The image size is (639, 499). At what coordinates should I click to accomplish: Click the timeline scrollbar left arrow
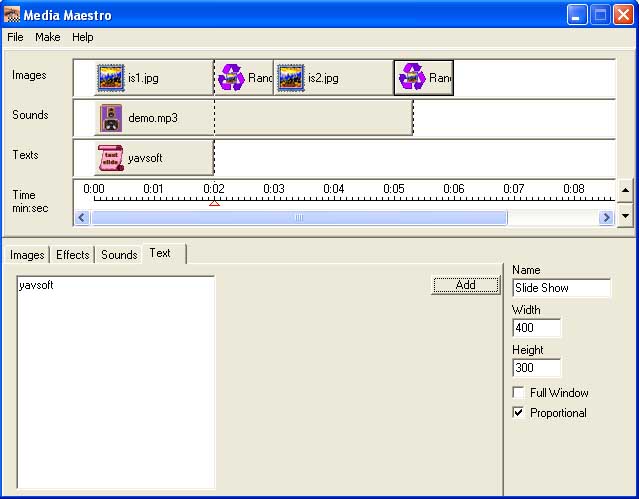coord(82,217)
